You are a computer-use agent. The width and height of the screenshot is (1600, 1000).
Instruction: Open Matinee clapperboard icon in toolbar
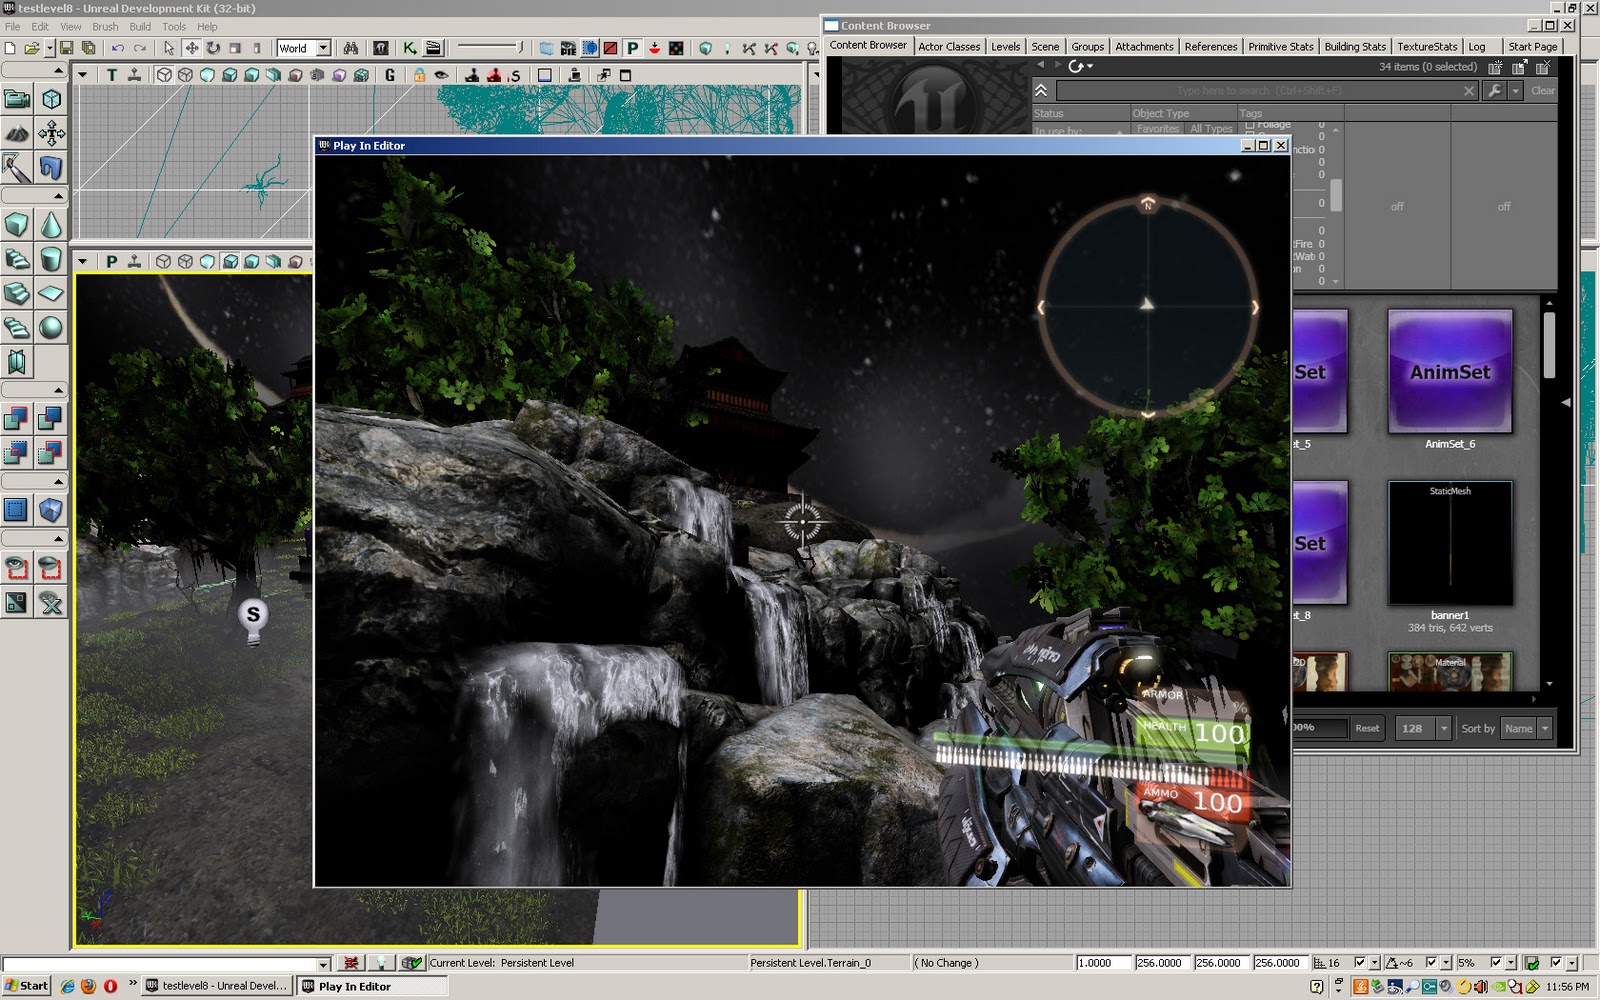coord(433,48)
